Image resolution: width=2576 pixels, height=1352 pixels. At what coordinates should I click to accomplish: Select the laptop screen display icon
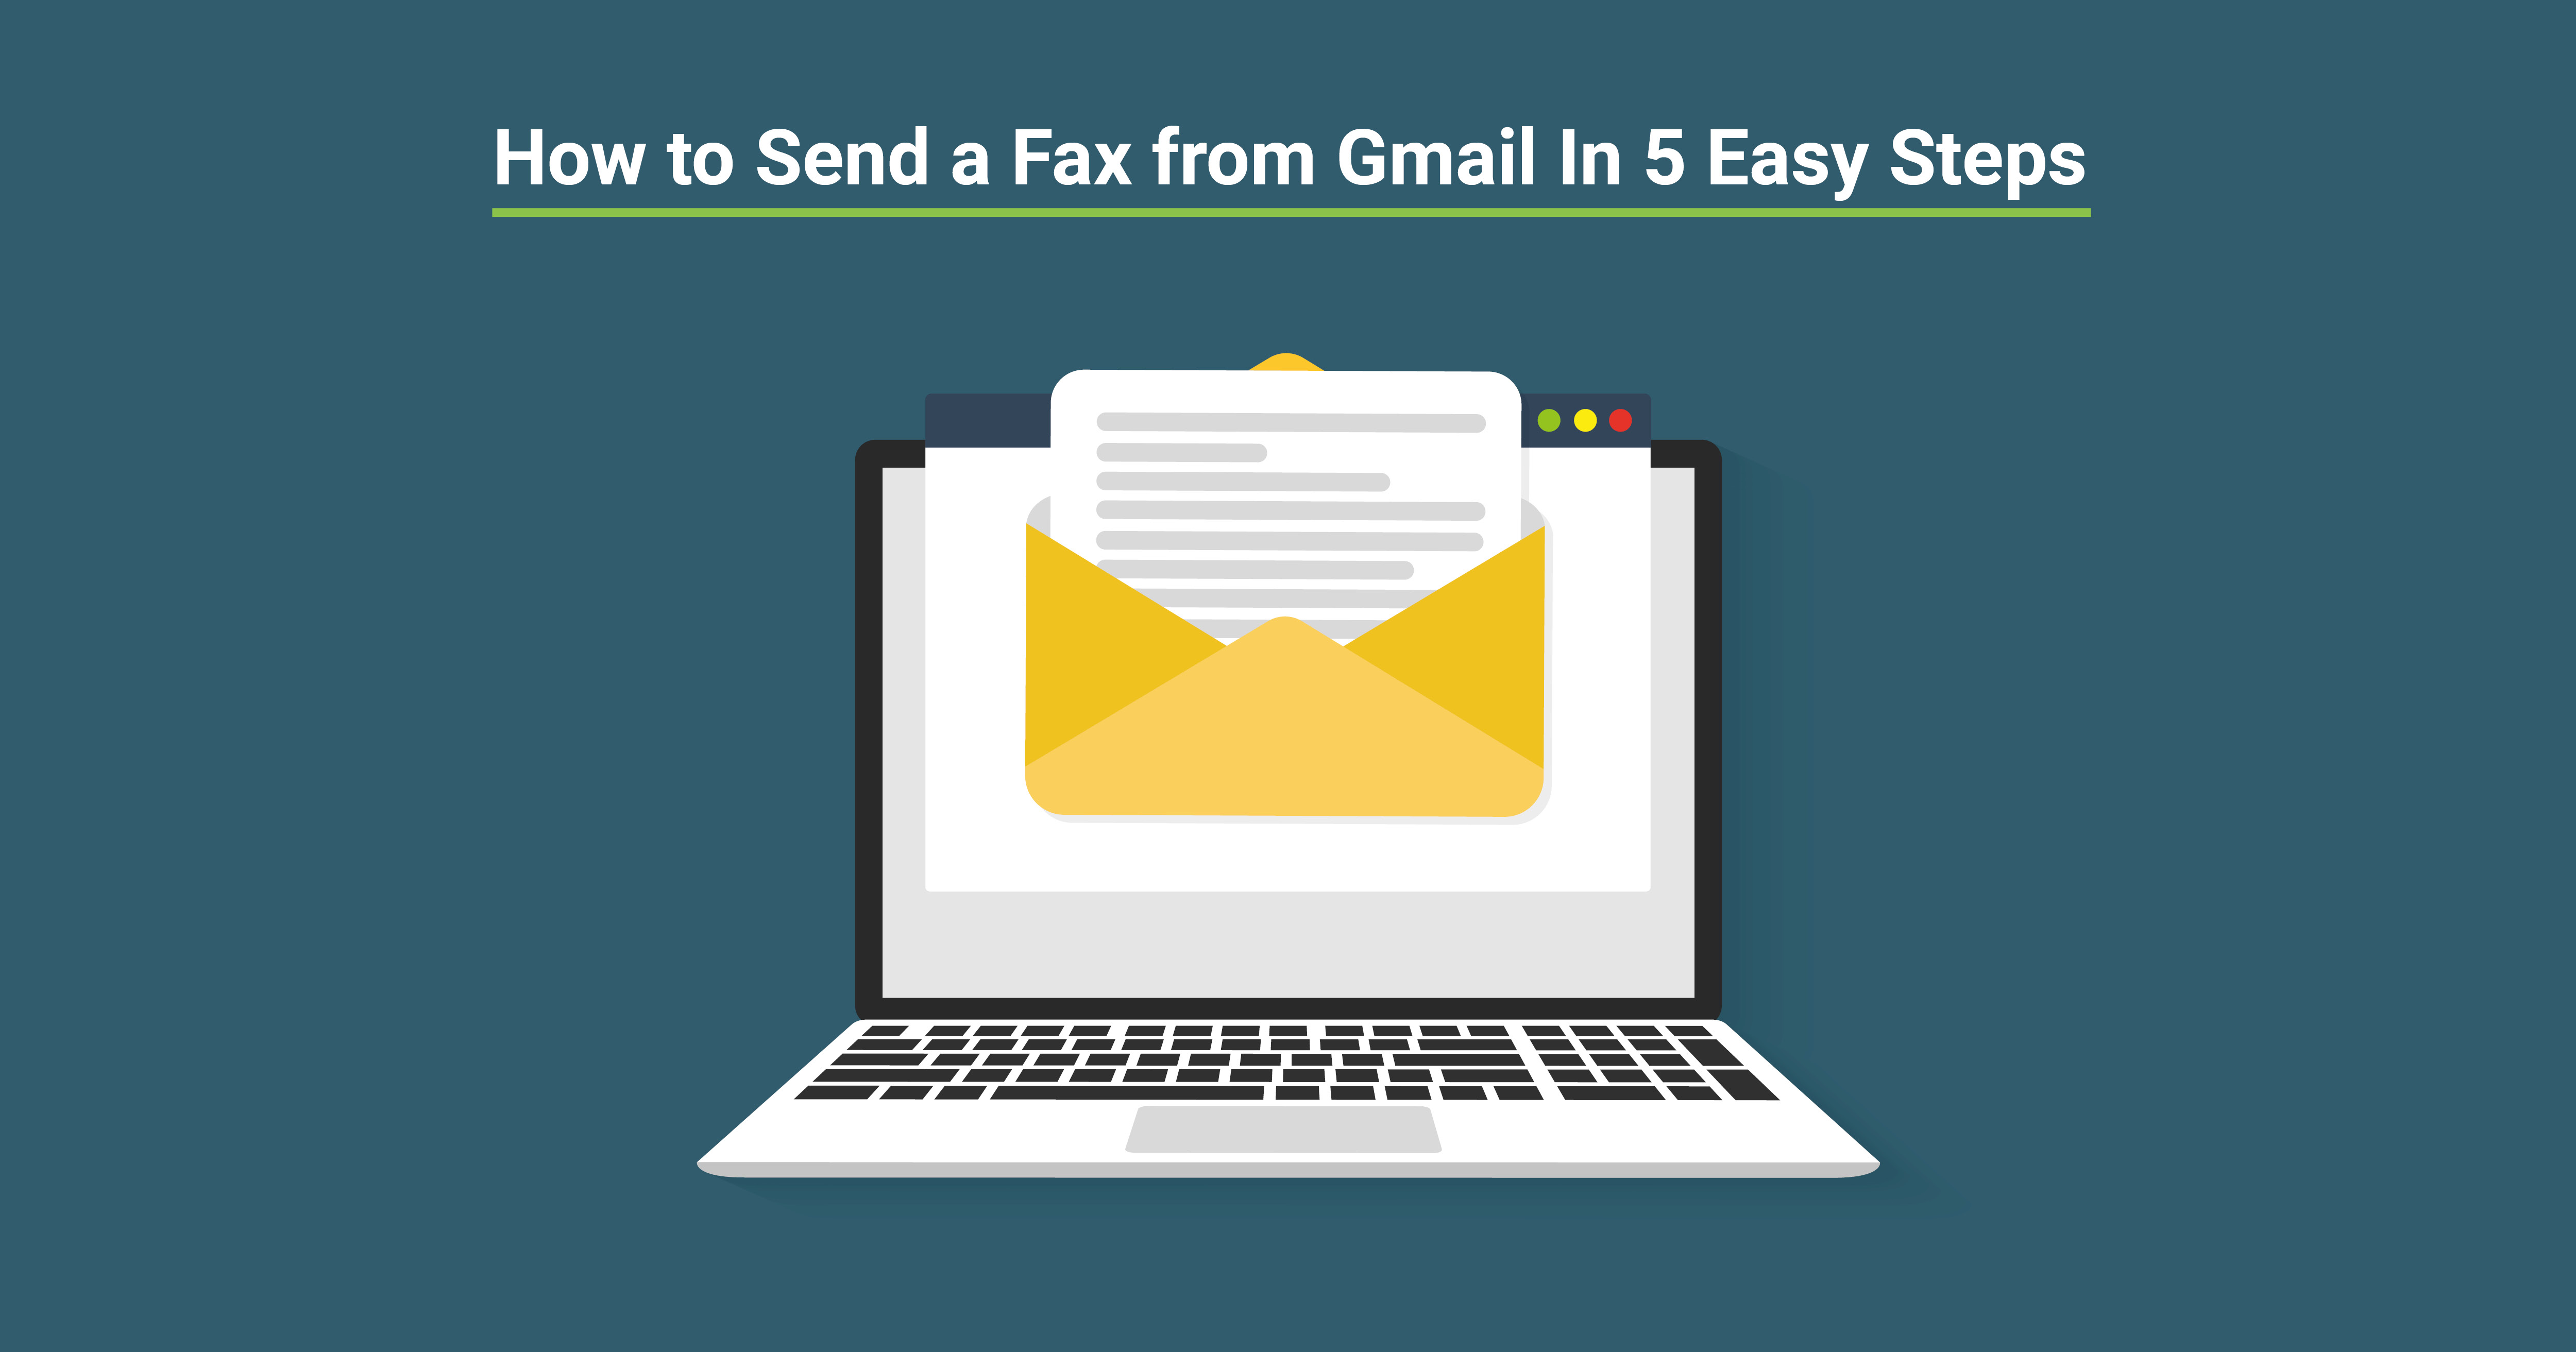(x=1288, y=732)
